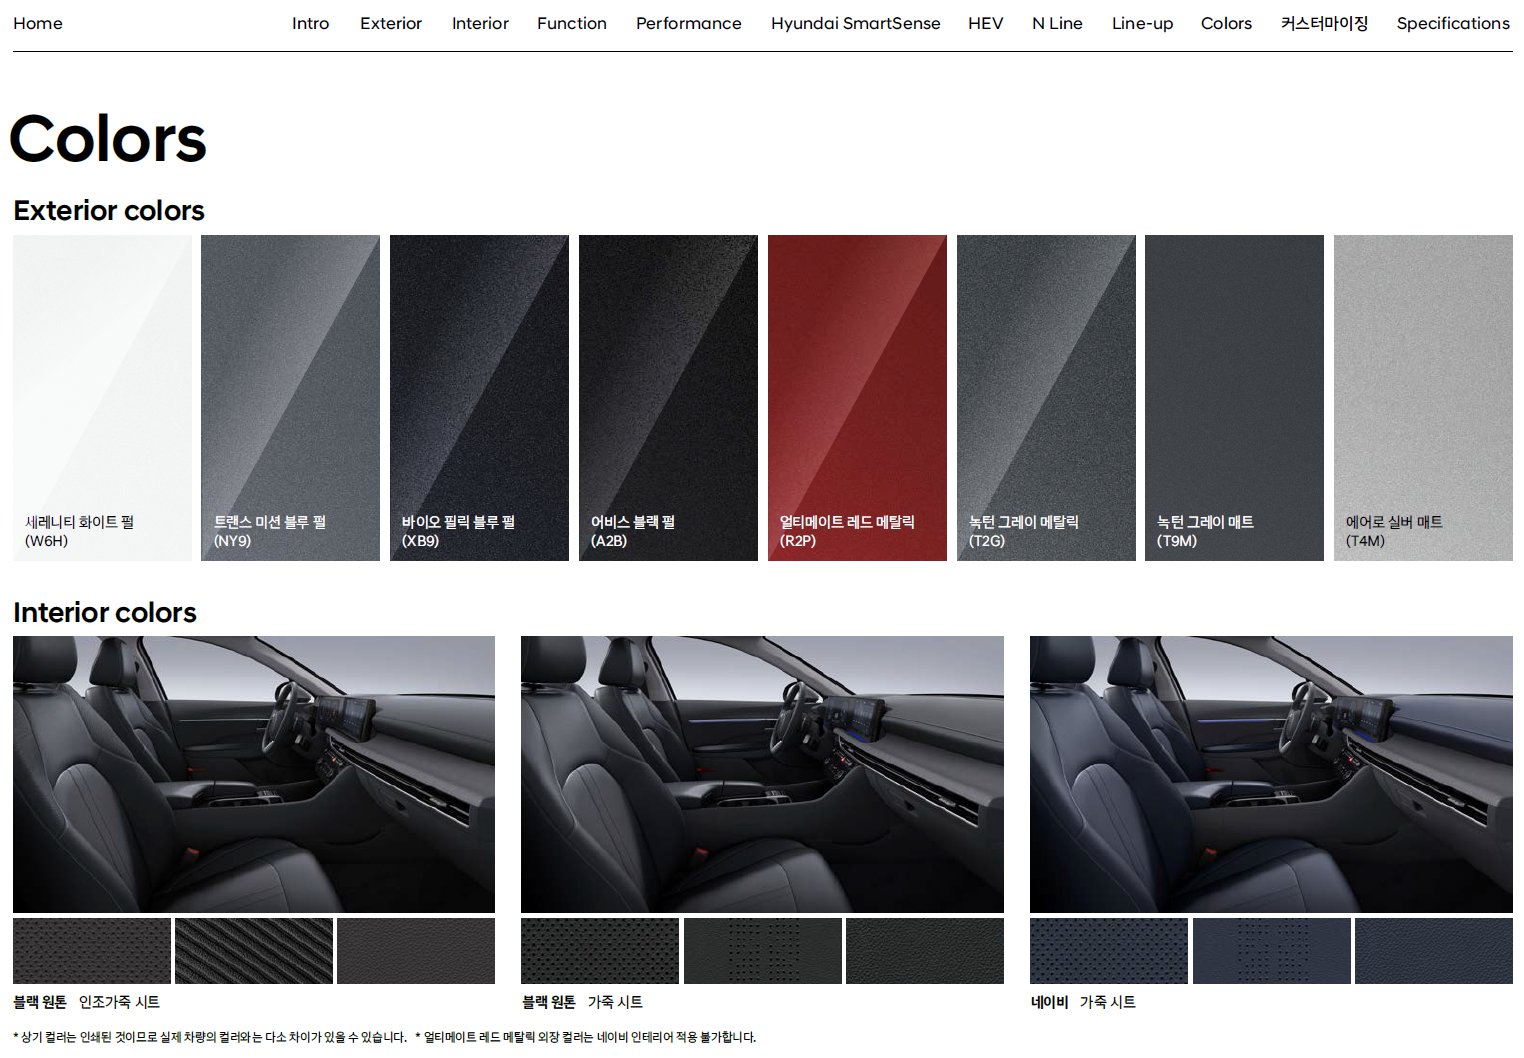Click the 네이비 가죽 시트 label
This screenshot has height=1058, width=1524.
[1083, 1002]
